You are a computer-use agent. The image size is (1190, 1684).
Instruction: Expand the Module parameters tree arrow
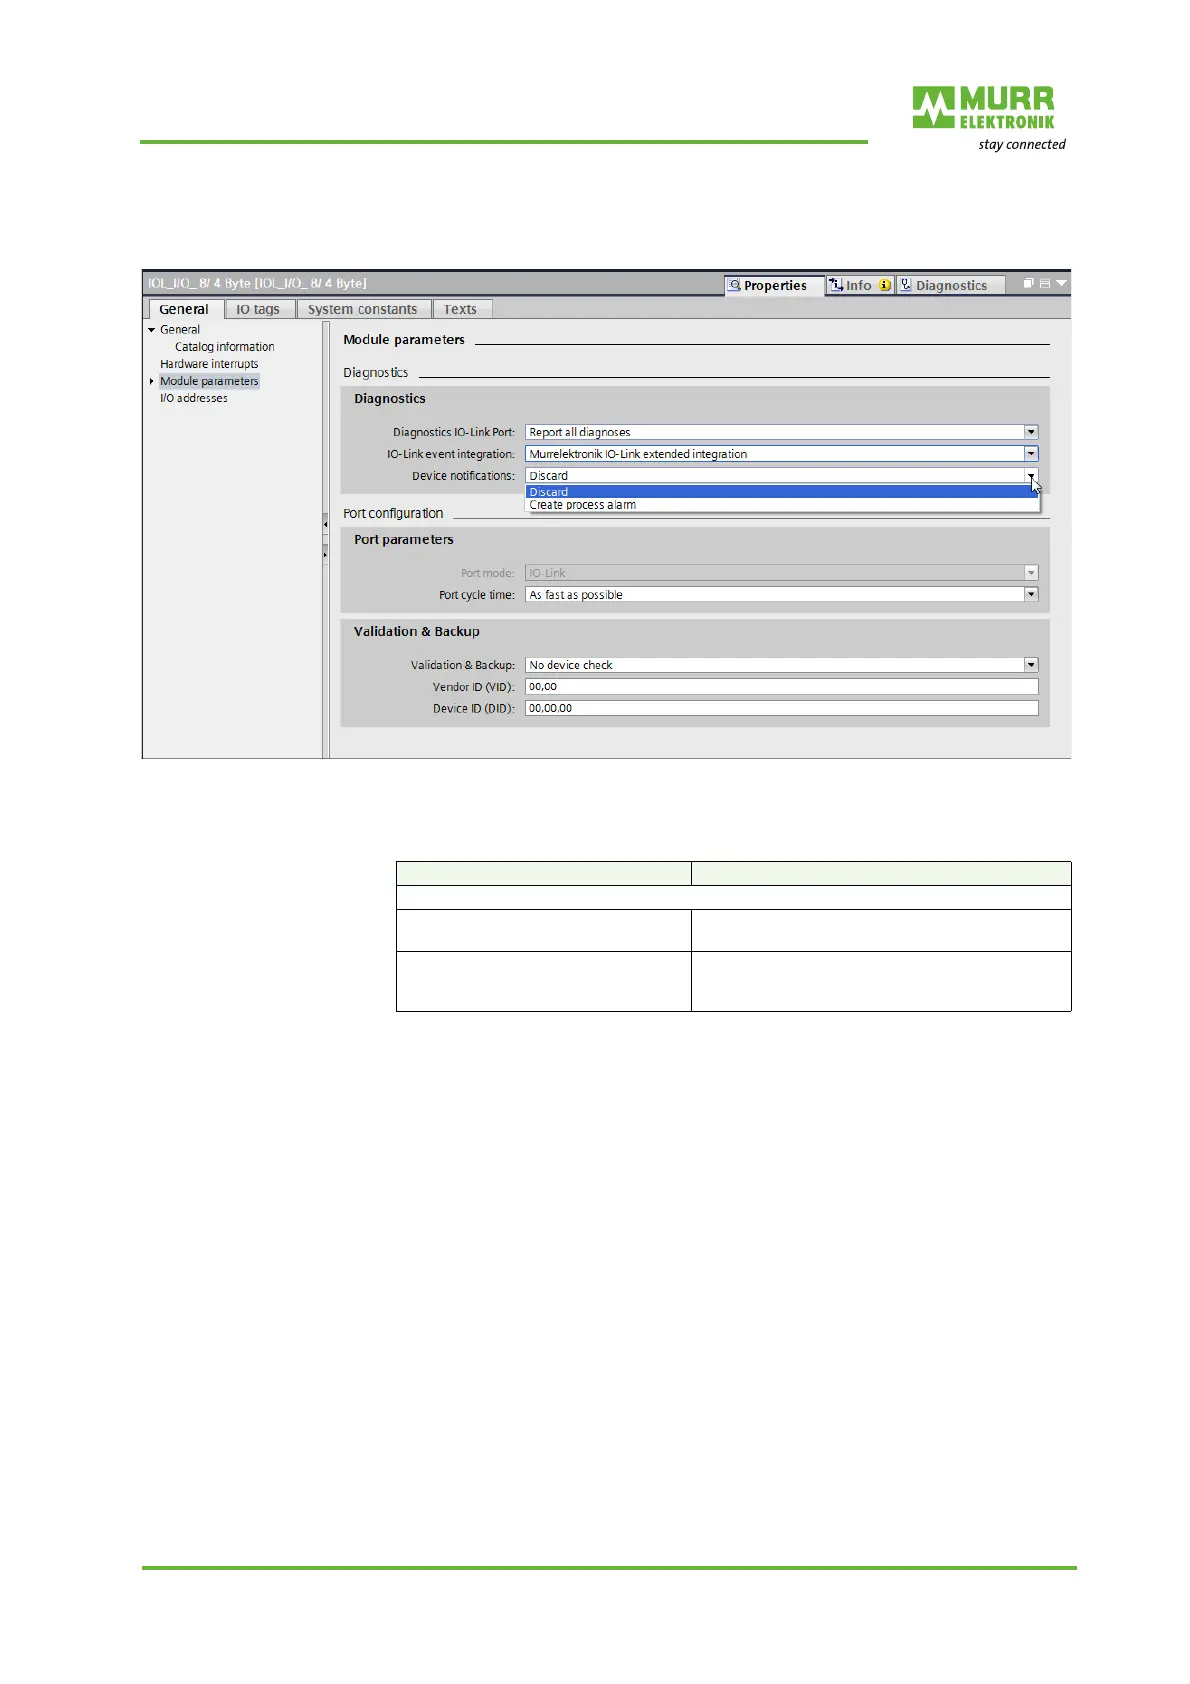[x=152, y=381]
